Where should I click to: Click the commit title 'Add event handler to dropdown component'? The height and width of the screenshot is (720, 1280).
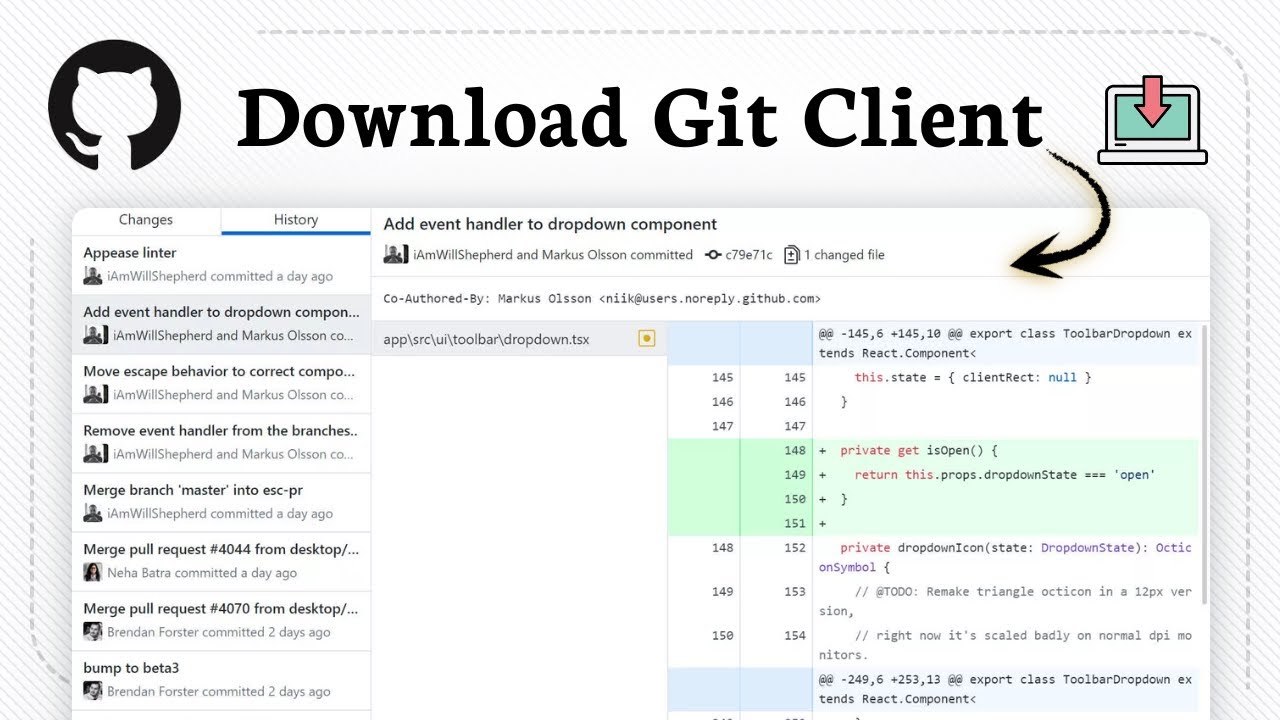click(550, 224)
